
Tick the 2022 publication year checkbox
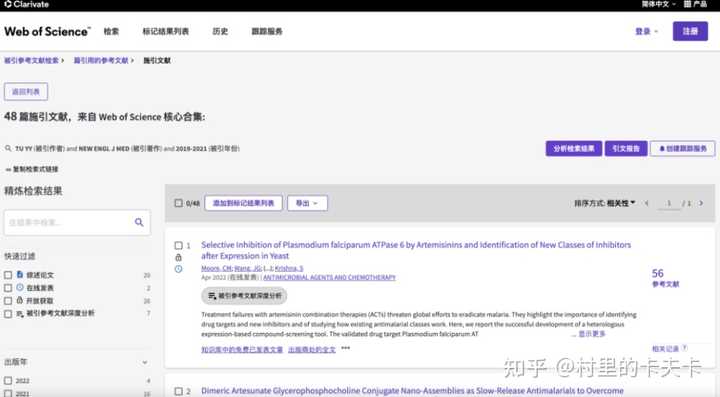[8, 380]
